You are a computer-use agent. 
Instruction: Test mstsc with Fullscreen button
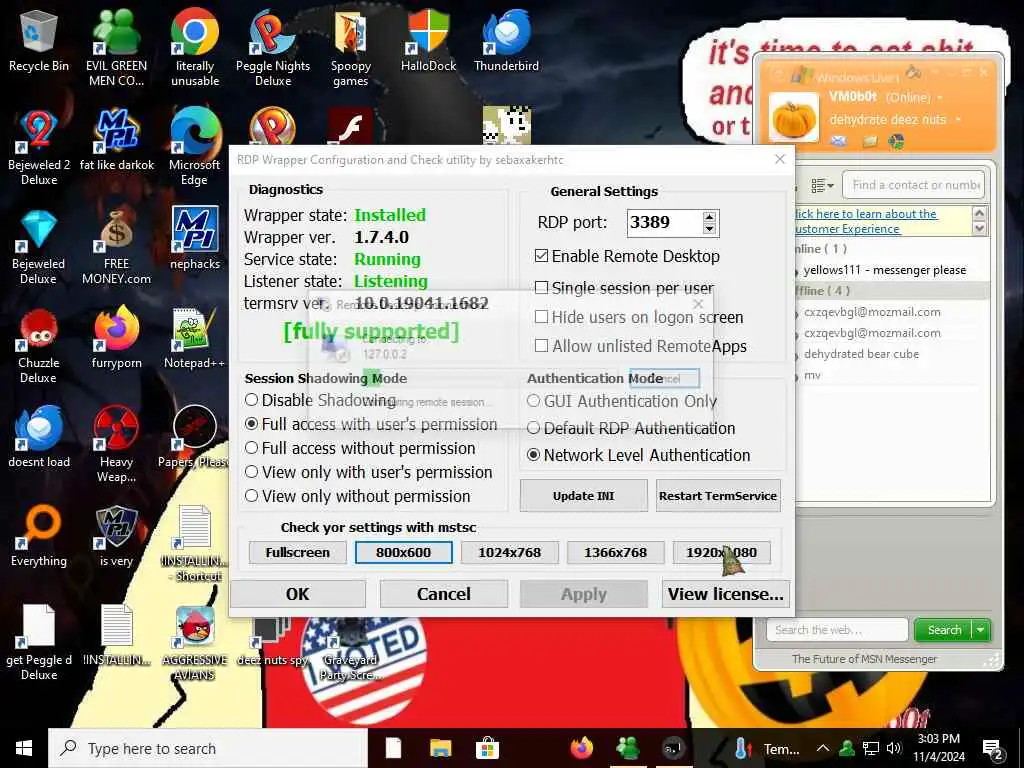click(x=298, y=552)
